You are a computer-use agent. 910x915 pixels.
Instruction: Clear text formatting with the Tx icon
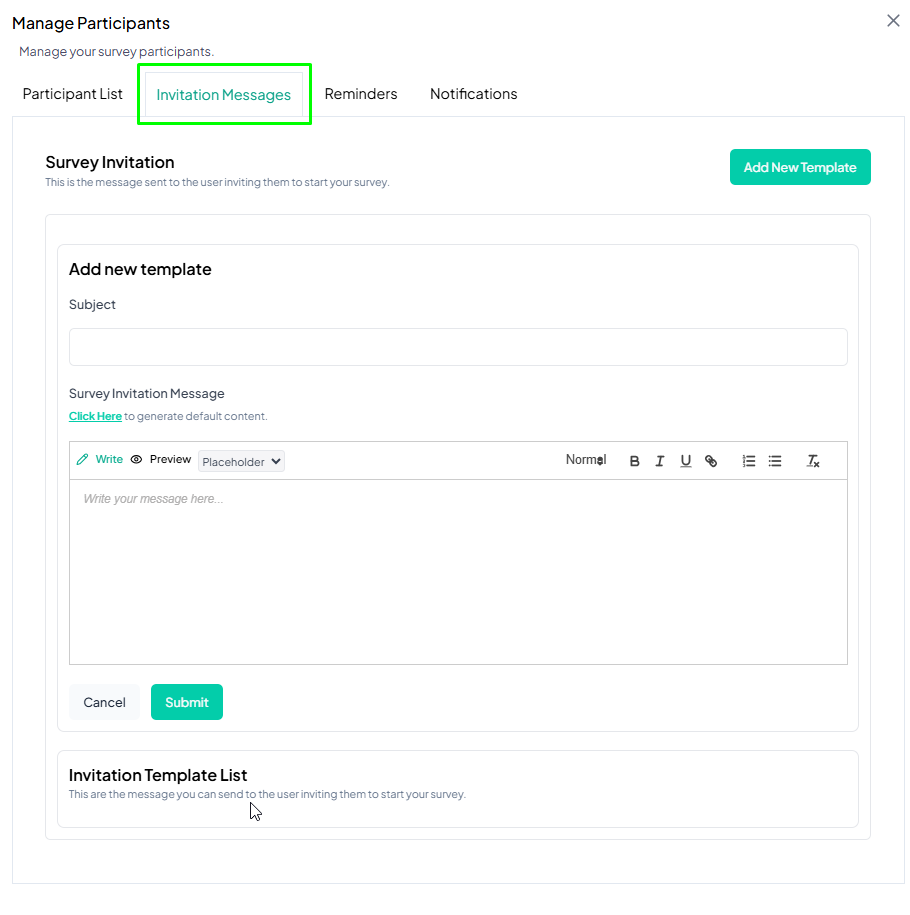tap(813, 461)
